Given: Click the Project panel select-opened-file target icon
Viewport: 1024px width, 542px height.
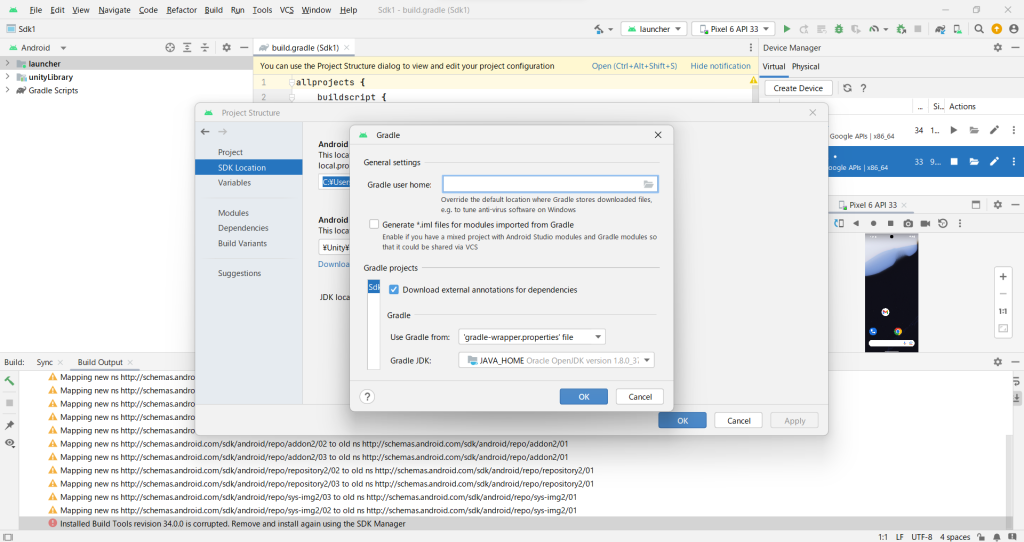Looking at the screenshot, I should [x=170, y=48].
